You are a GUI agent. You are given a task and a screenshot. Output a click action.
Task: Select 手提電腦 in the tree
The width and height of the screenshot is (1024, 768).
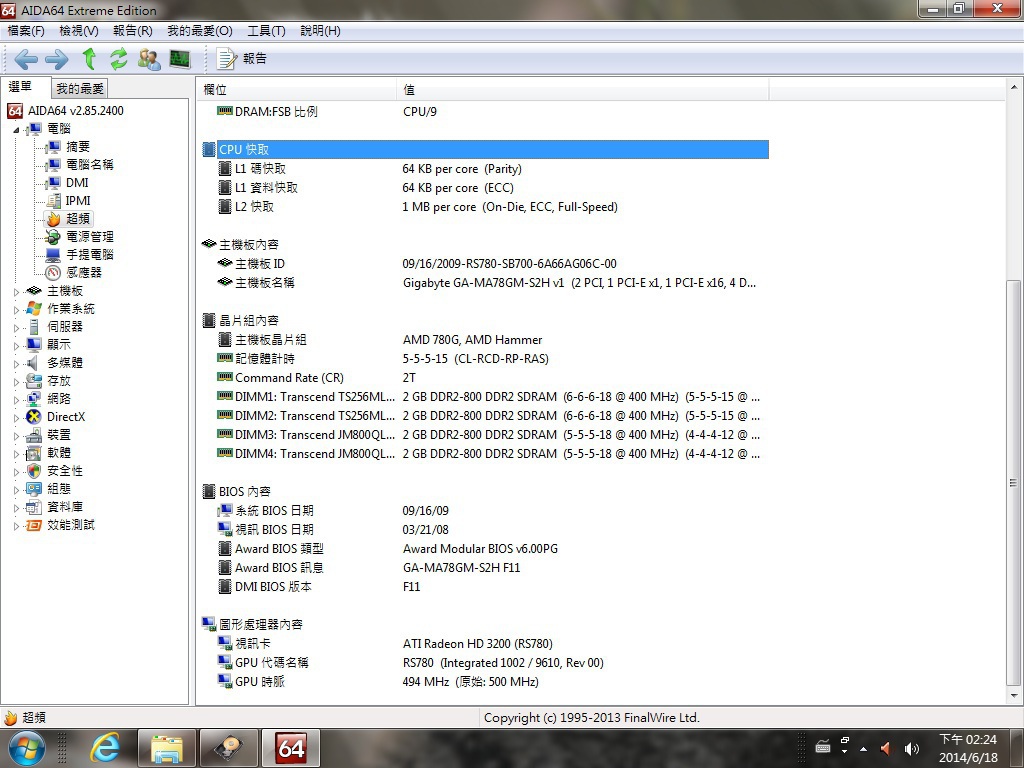[x=89, y=255]
